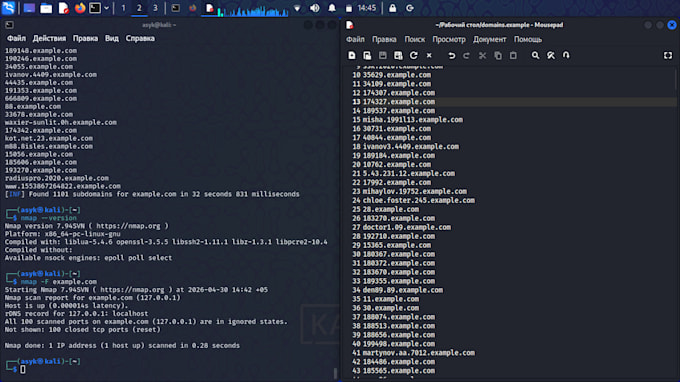
Task: Open Find and Replace icon
Action: click(x=551, y=56)
